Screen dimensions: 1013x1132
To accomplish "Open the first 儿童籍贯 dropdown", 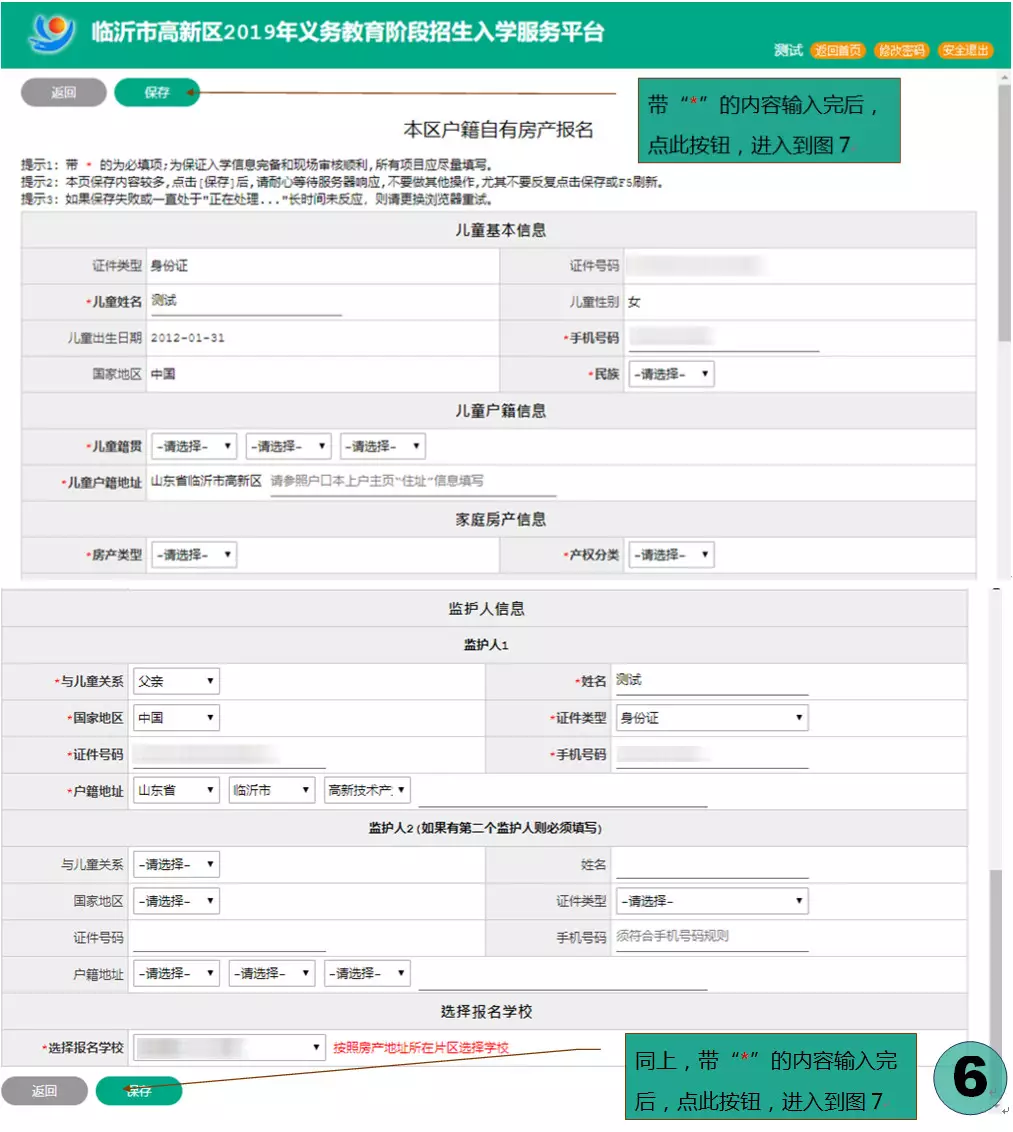I will tap(194, 446).
